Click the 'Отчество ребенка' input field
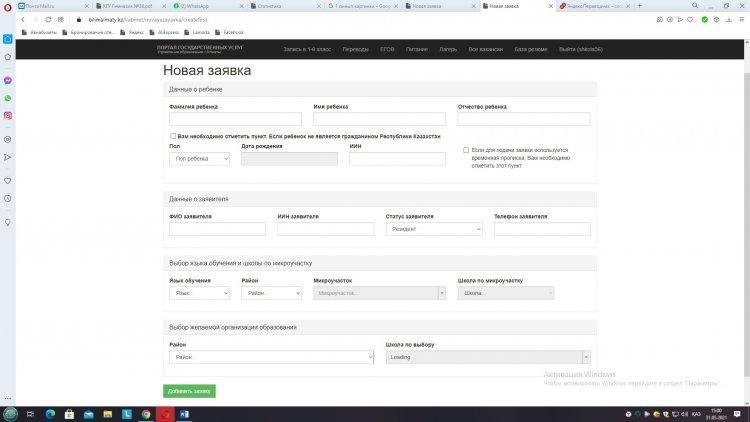The height and width of the screenshot is (422, 750). 524,119
